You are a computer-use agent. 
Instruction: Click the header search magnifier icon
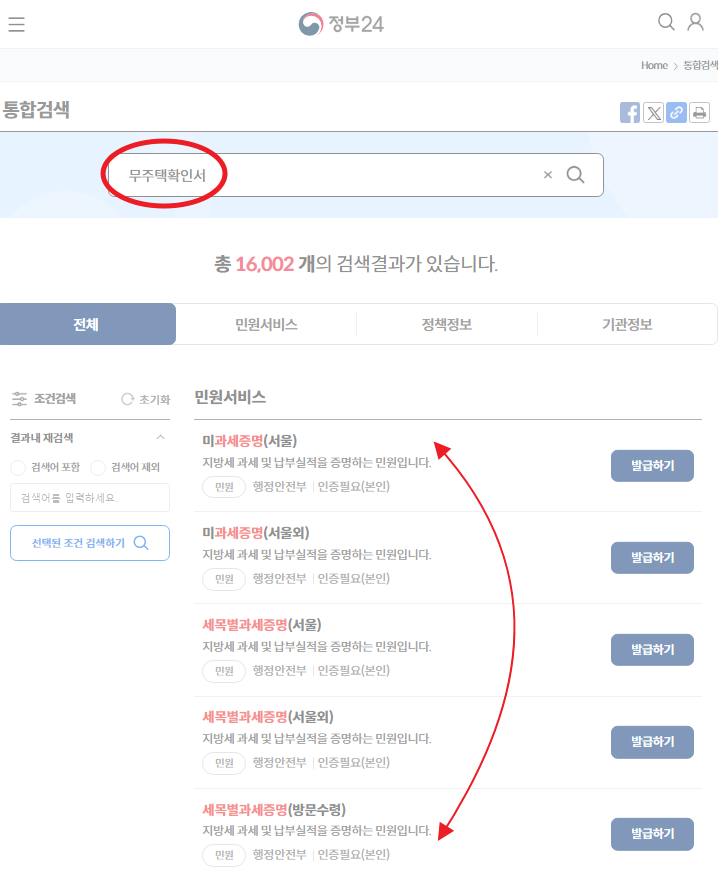(x=666, y=22)
